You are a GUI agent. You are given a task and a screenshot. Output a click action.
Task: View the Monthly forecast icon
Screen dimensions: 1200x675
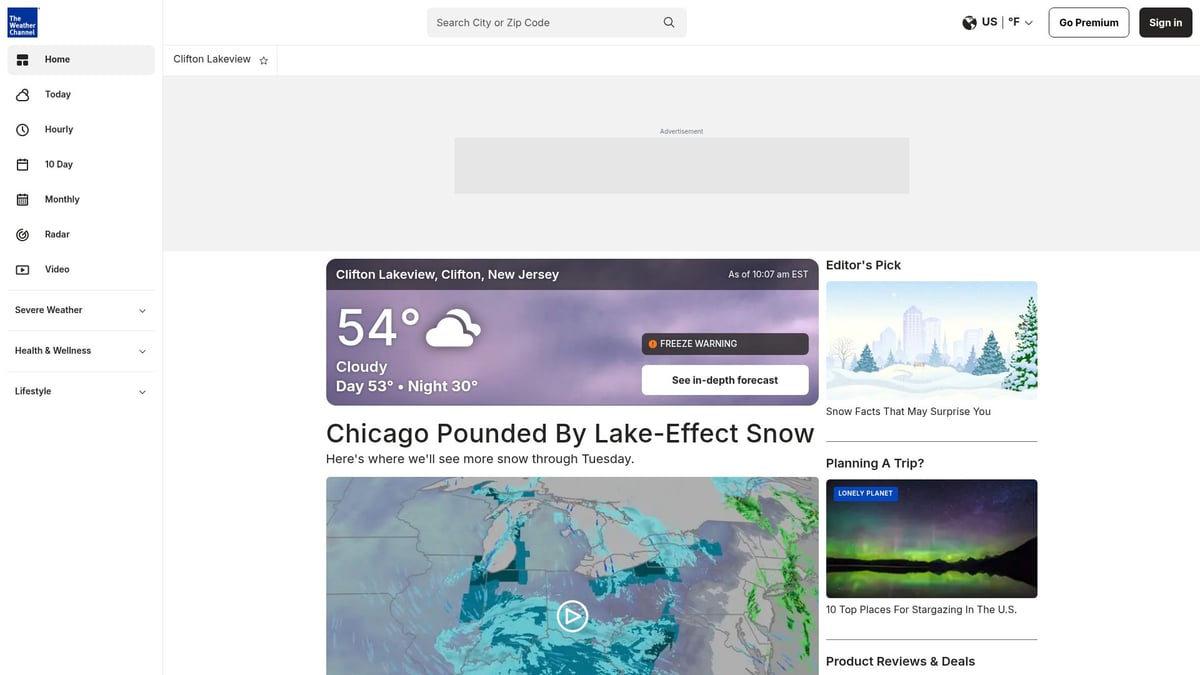click(23, 199)
